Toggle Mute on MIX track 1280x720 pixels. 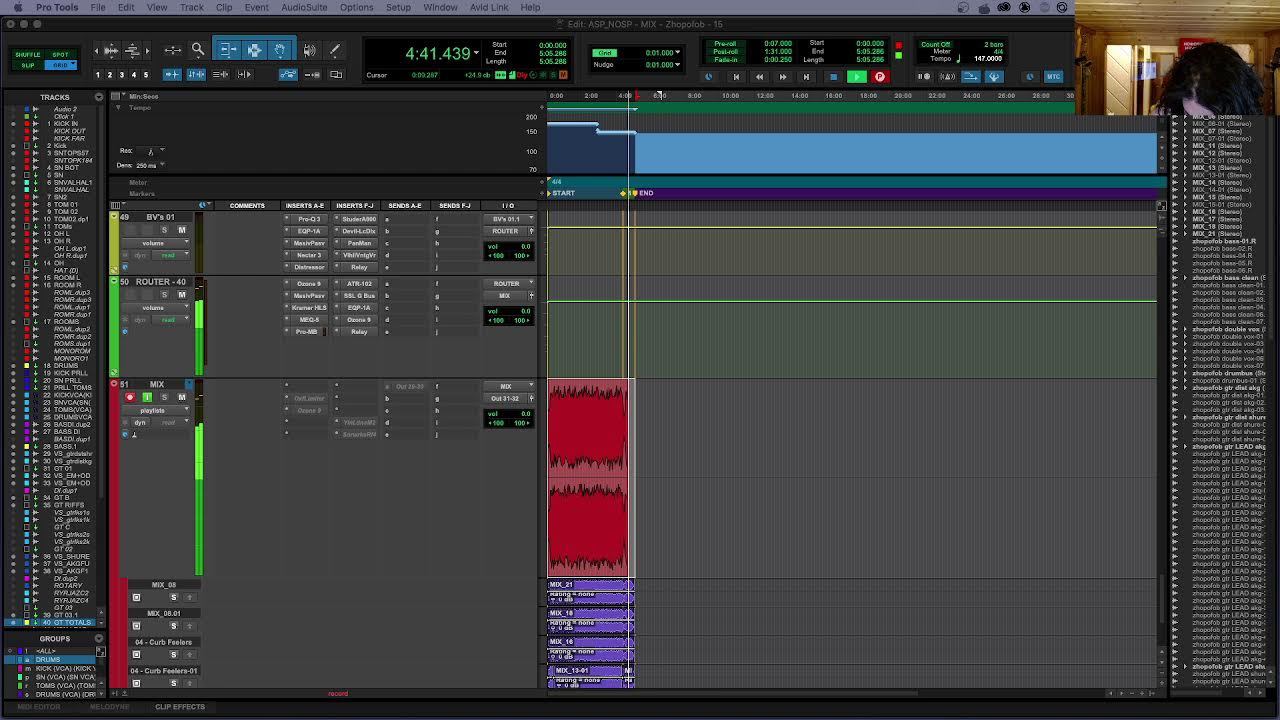(182, 397)
